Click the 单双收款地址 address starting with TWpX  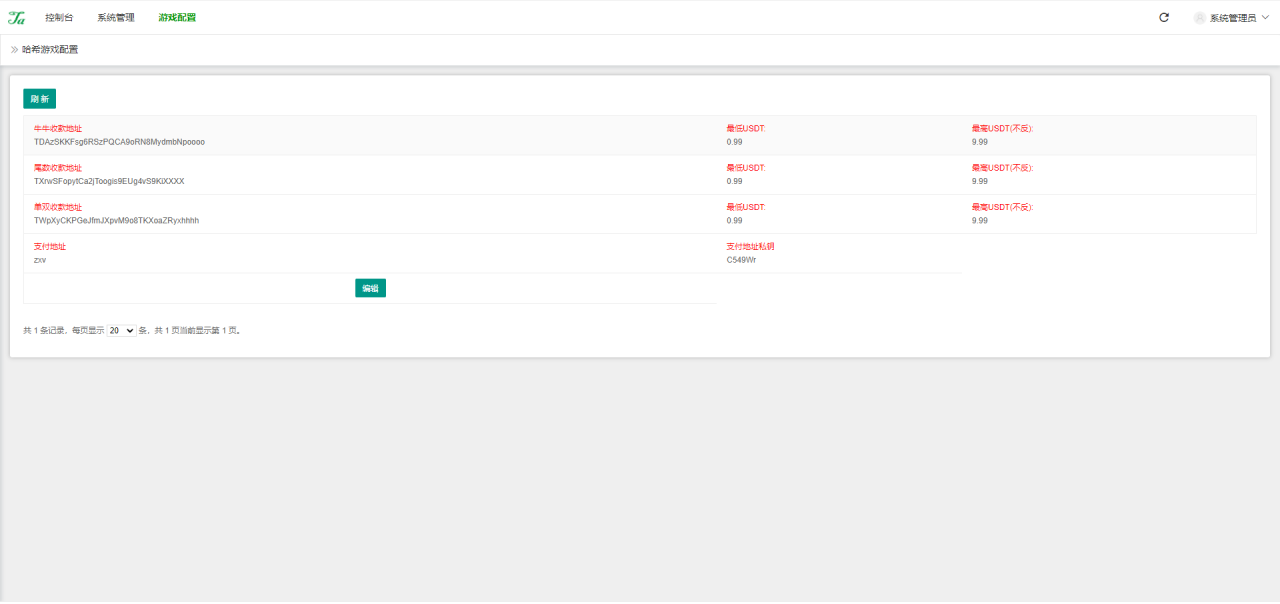point(116,220)
